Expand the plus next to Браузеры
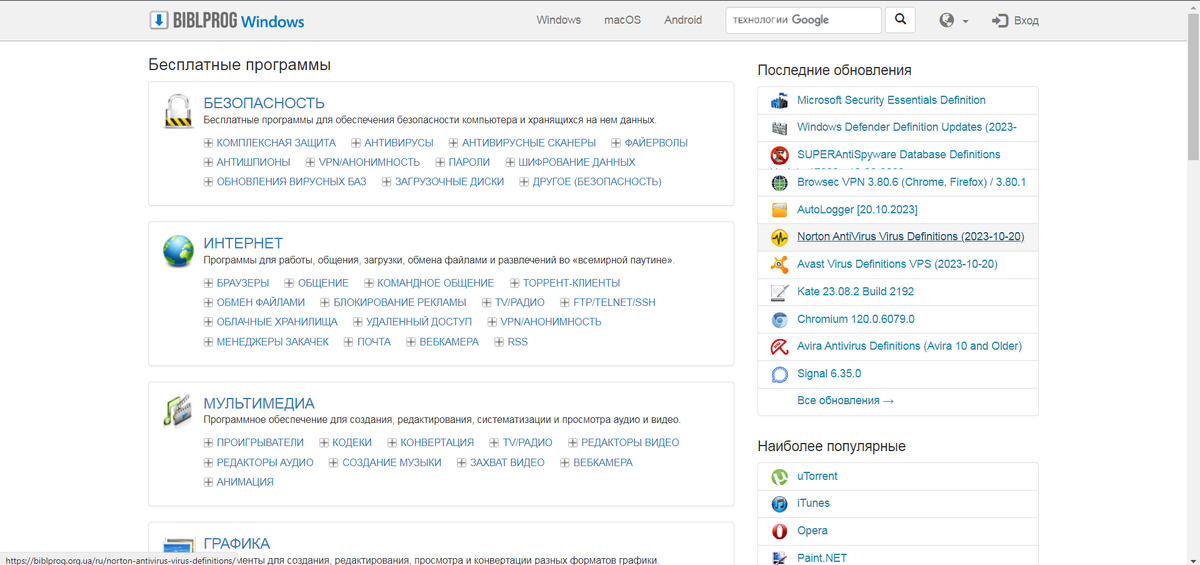1200x565 pixels. point(208,283)
